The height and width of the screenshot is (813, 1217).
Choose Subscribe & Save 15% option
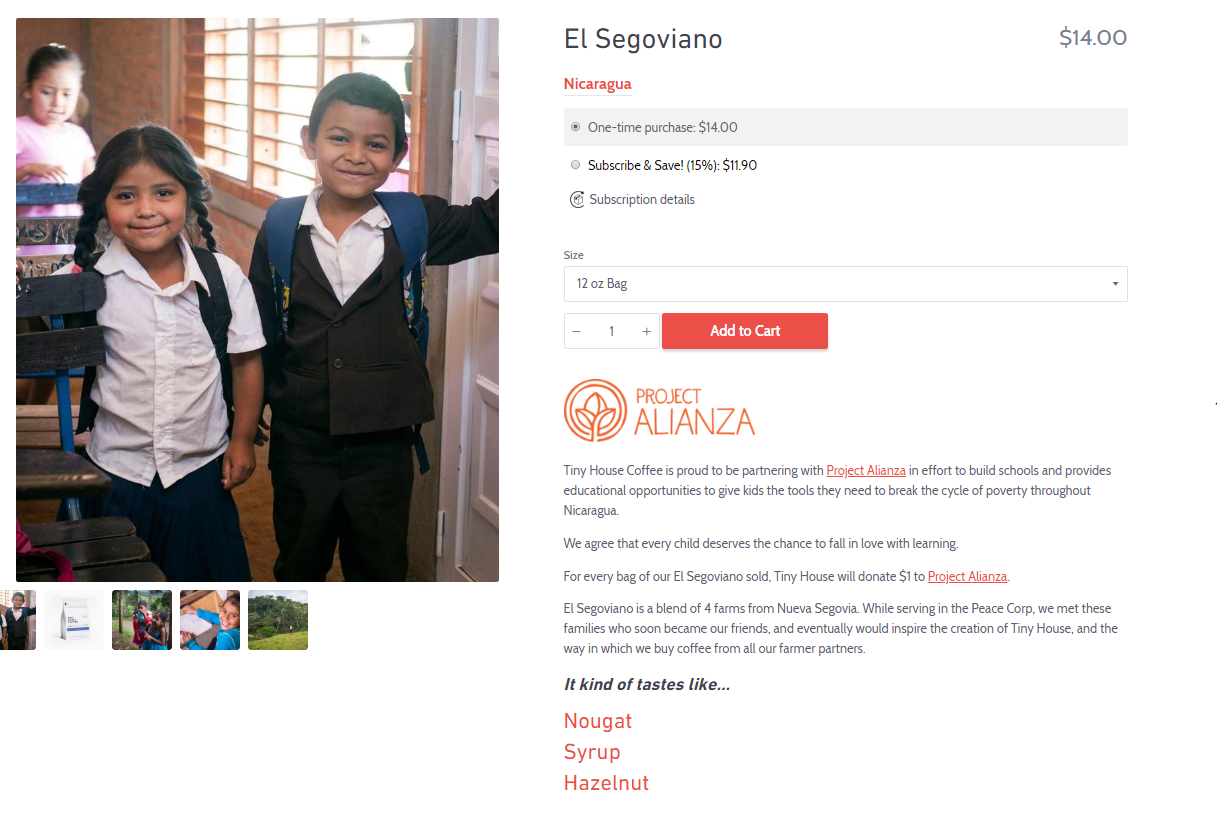(575, 165)
